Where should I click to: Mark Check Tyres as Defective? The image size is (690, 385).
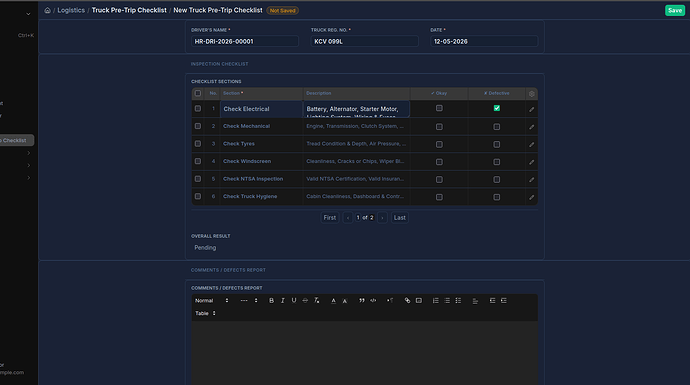497,144
